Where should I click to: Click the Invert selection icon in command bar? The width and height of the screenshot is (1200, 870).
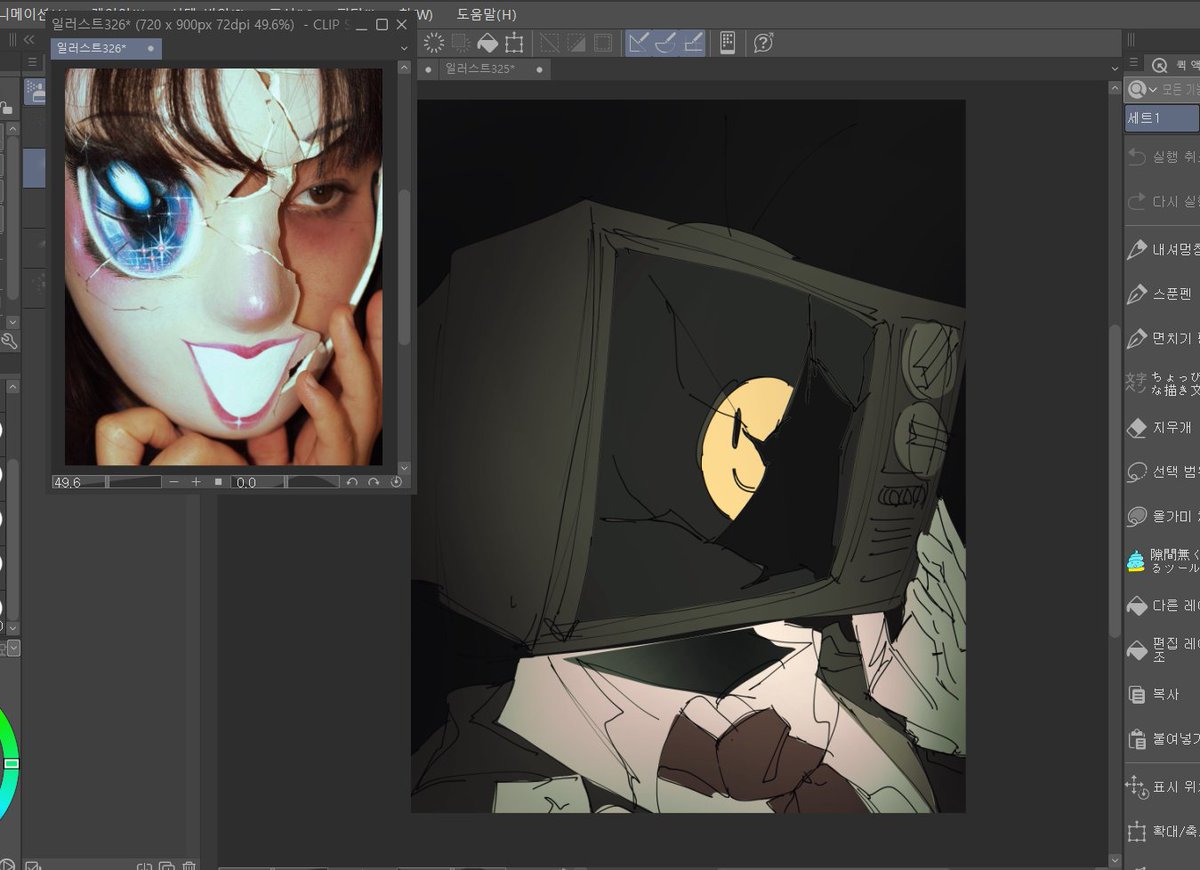point(577,43)
